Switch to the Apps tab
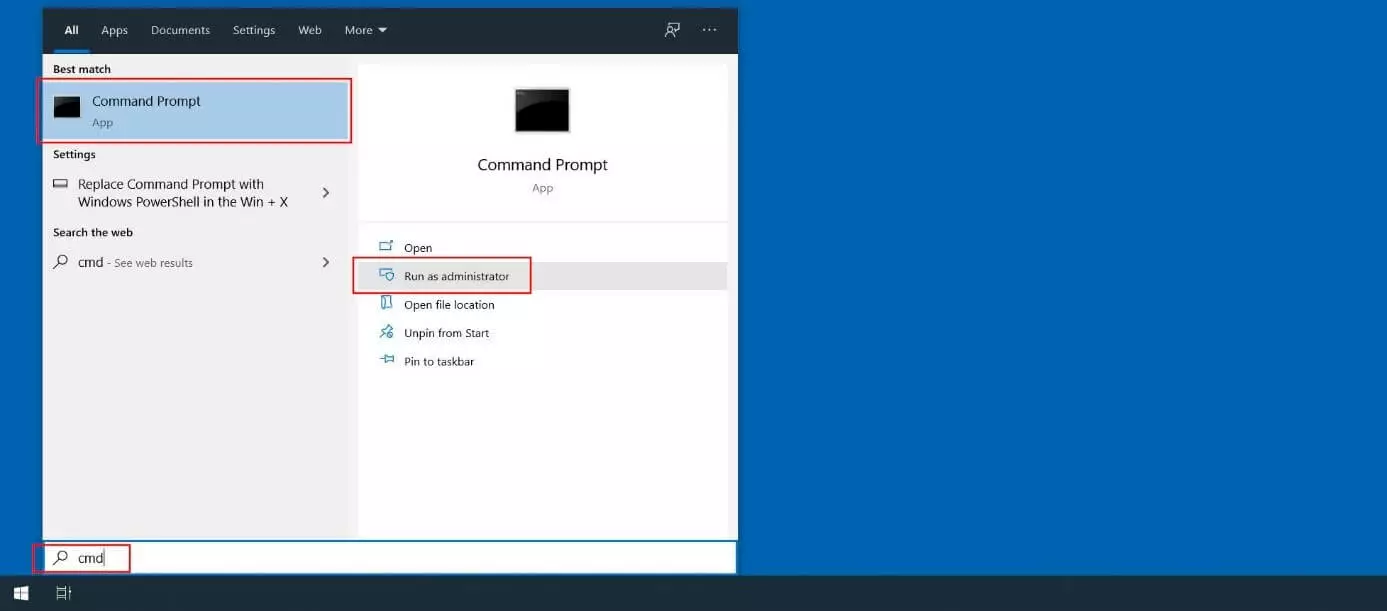 (114, 30)
